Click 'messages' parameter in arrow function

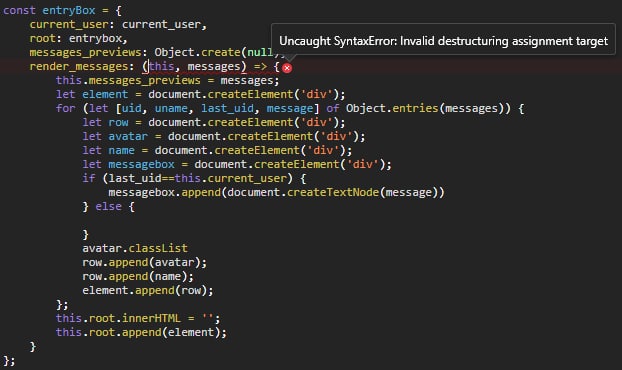[214, 66]
